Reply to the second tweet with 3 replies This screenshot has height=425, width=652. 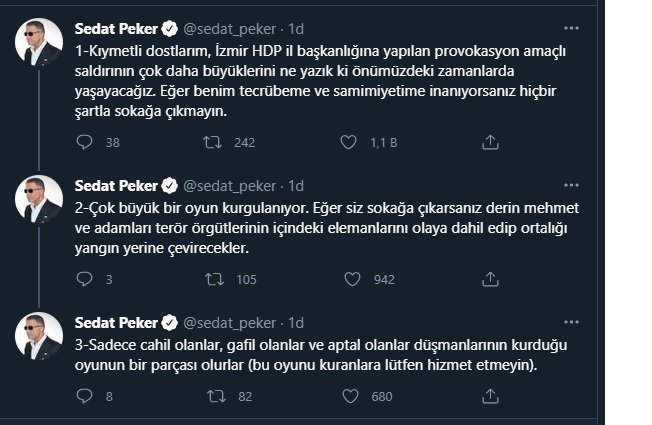(84, 279)
